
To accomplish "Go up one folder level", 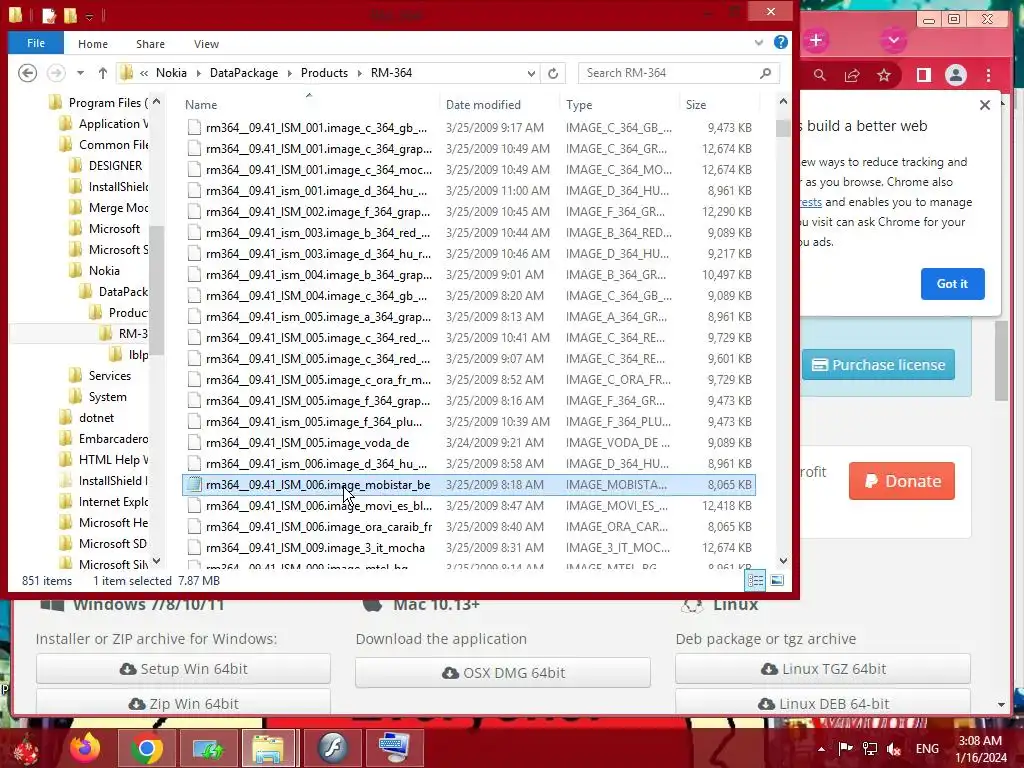I will point(103,73).
